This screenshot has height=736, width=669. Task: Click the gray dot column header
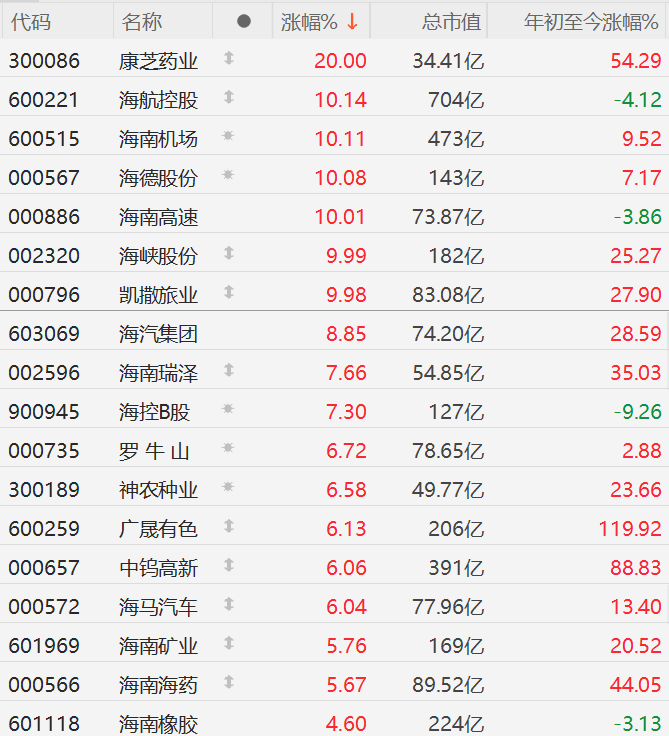coord(244,21)
